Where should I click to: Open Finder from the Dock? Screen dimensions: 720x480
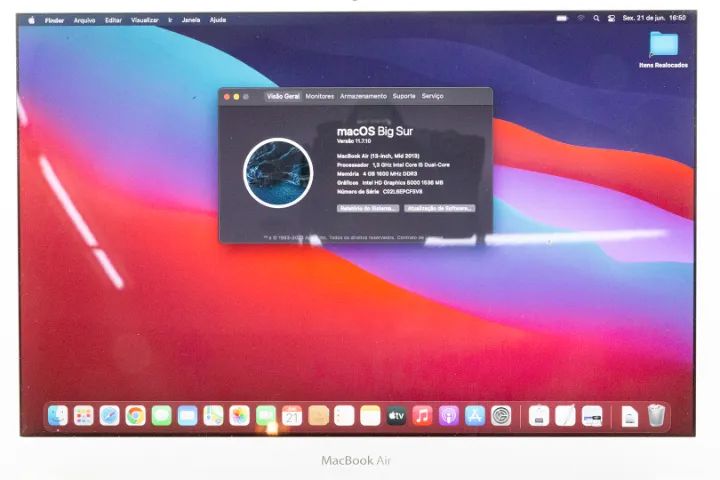(58, 416)
